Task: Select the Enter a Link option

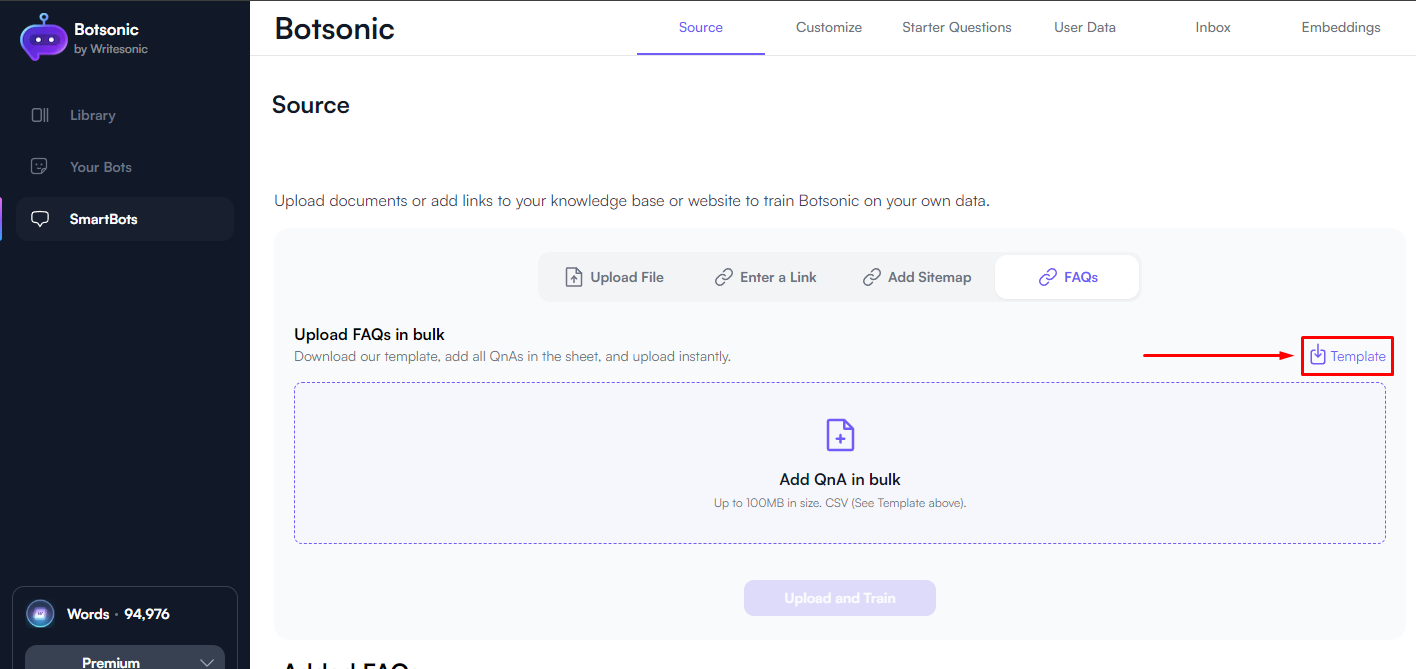Action: pyautogui.click(x=765, y=277)
